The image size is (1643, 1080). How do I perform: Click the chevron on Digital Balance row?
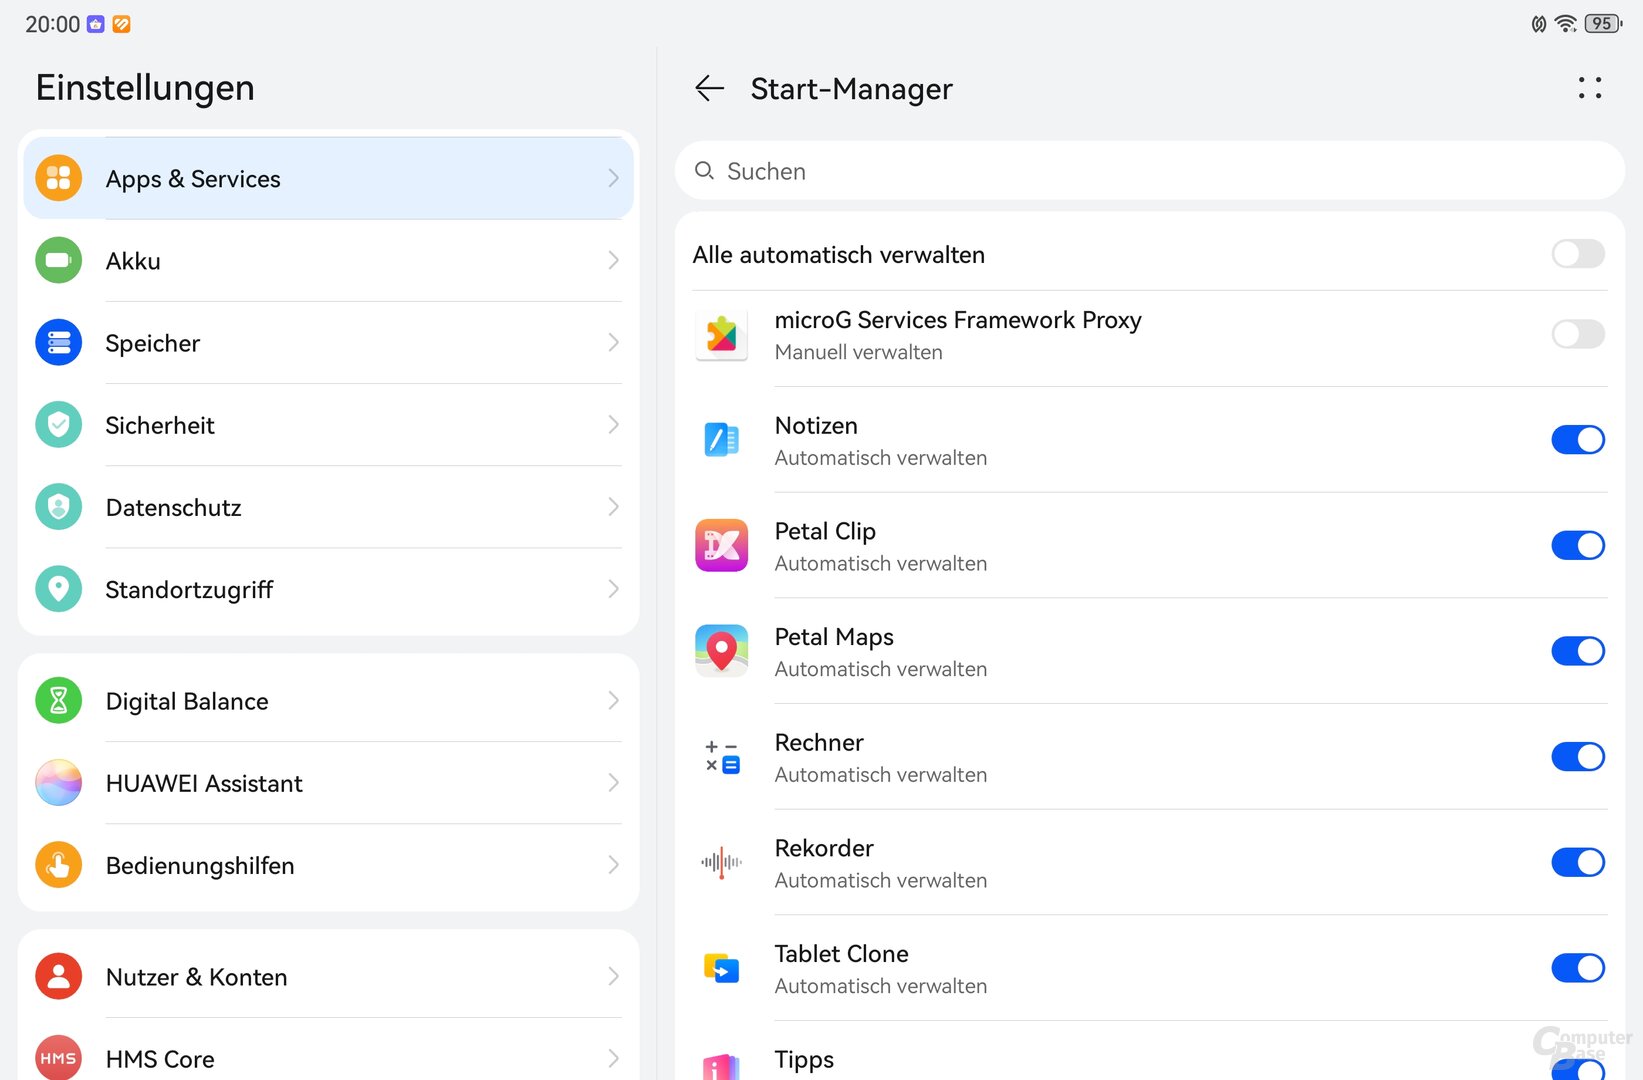point(613,701)
